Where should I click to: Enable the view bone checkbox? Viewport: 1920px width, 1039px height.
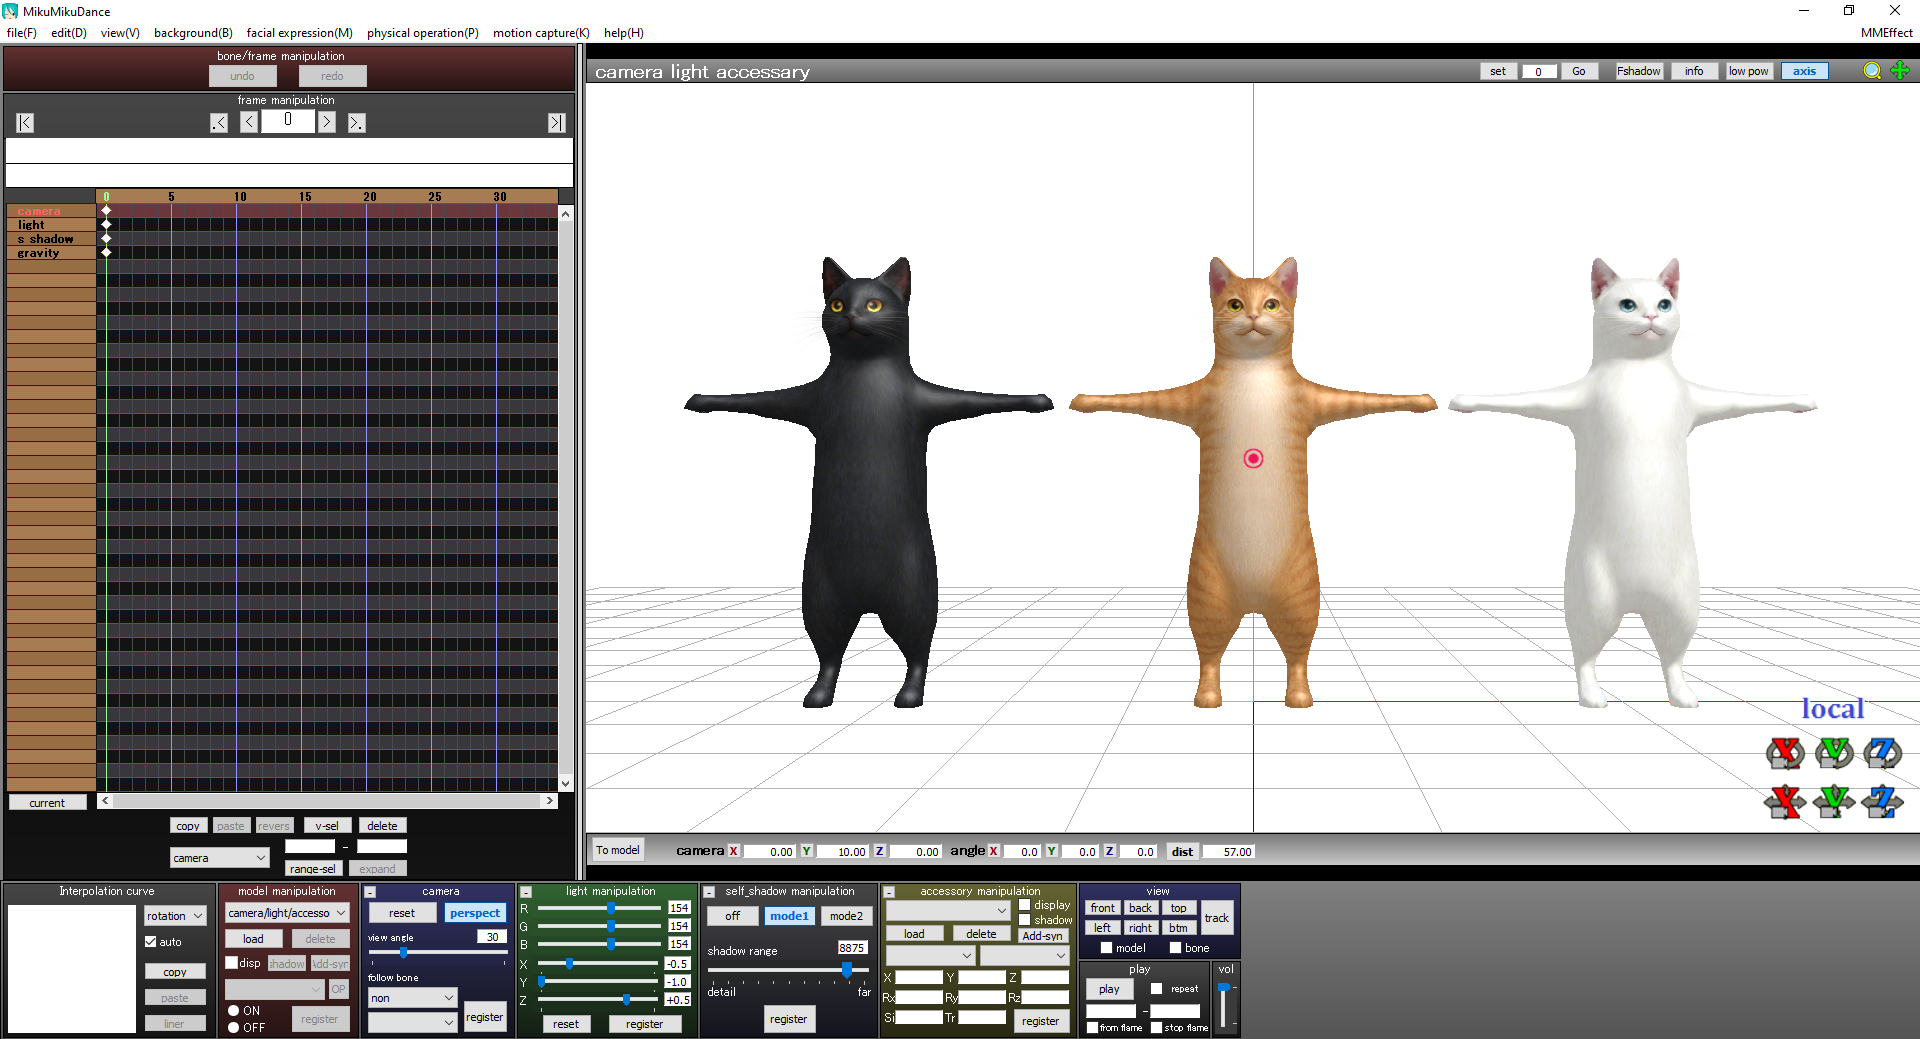pyautogui.click(x=1176, y=948)
